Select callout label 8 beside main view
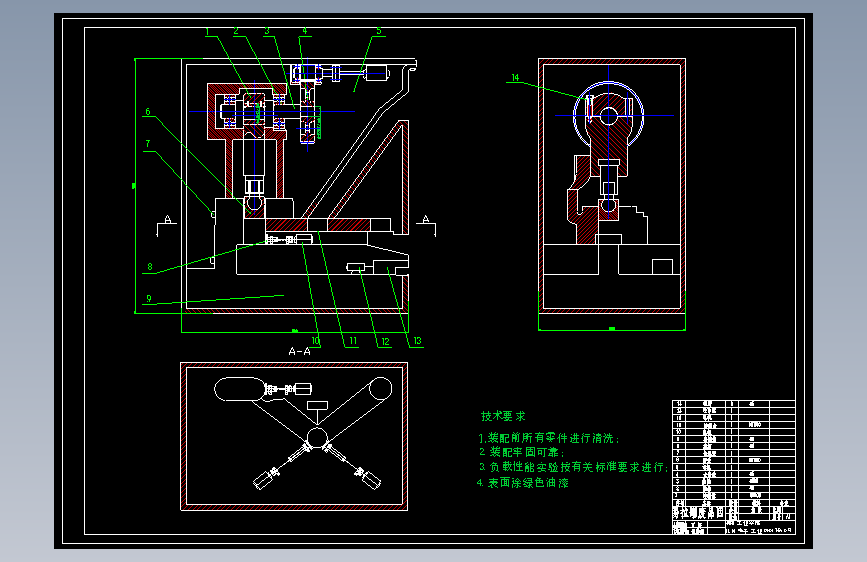This screenshot has height=562, width=867. pyautogui.click(x=149, y=267)
